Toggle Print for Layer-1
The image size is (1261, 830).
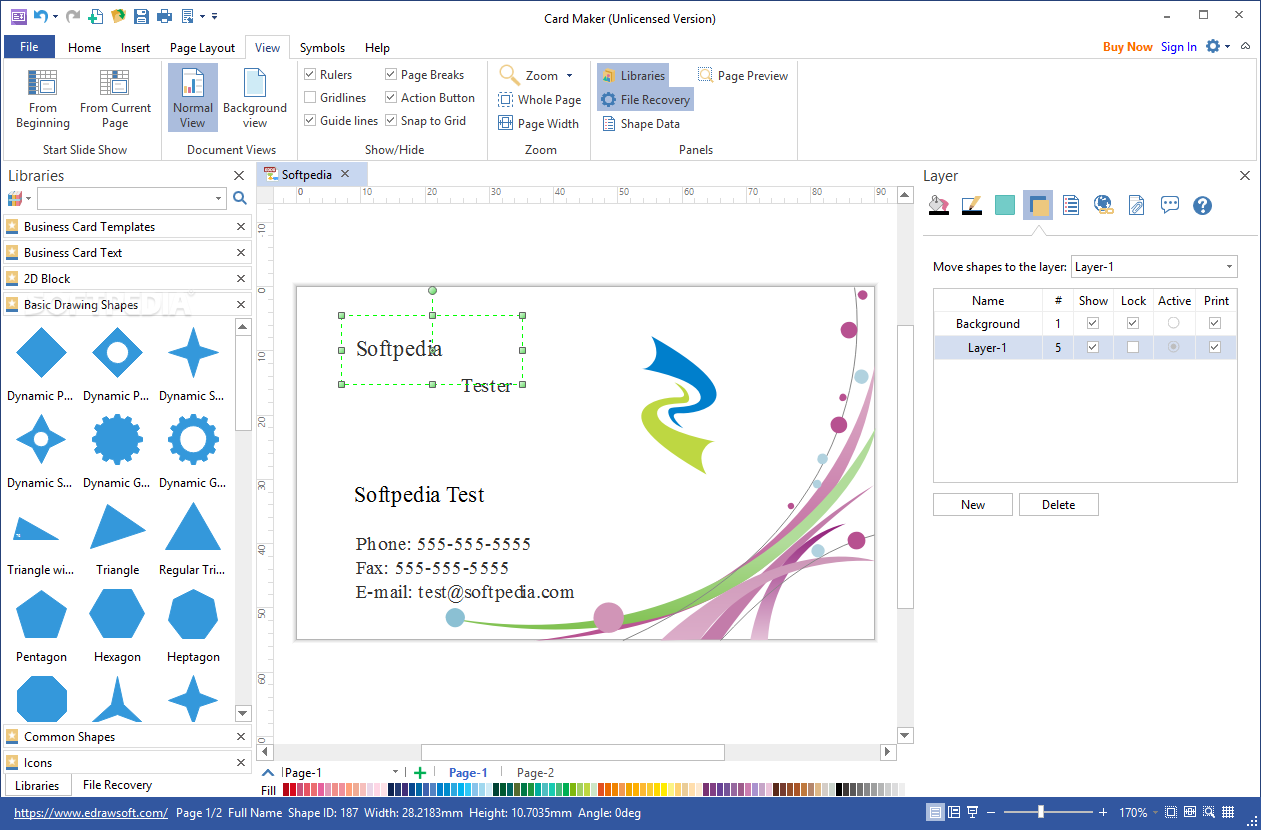[x=1215, y=347]
